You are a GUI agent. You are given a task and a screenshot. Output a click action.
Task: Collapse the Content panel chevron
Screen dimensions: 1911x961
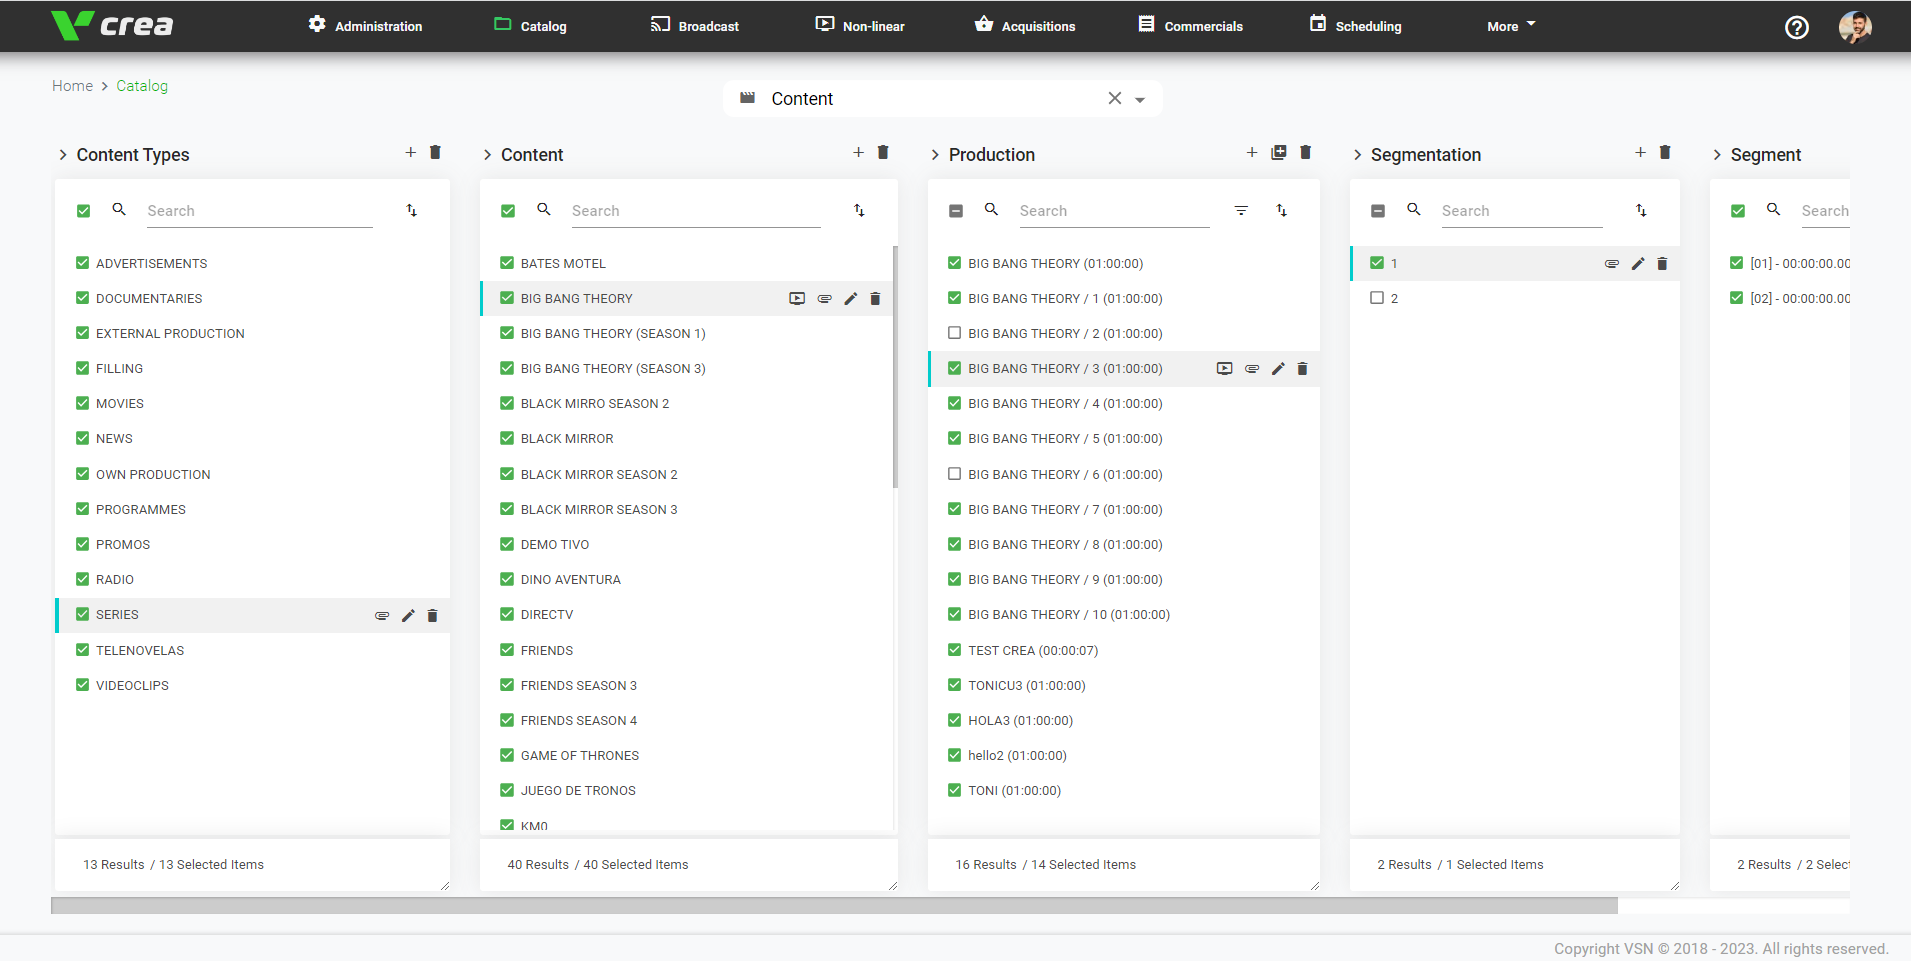tap(487, 154)
